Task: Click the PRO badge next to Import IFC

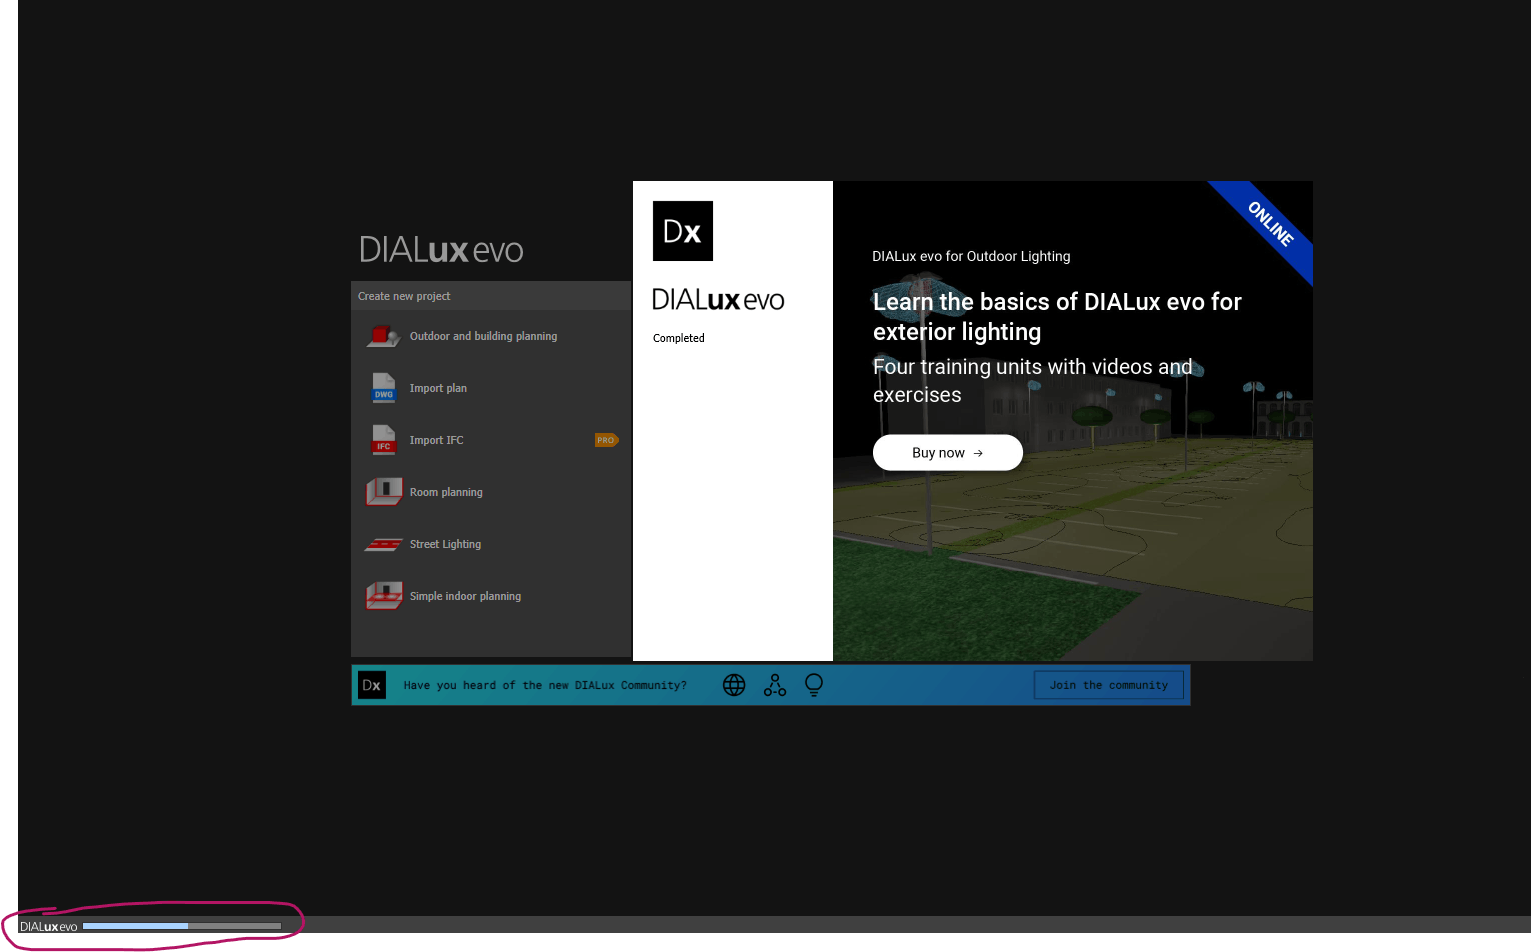Action: pos(606,440)
